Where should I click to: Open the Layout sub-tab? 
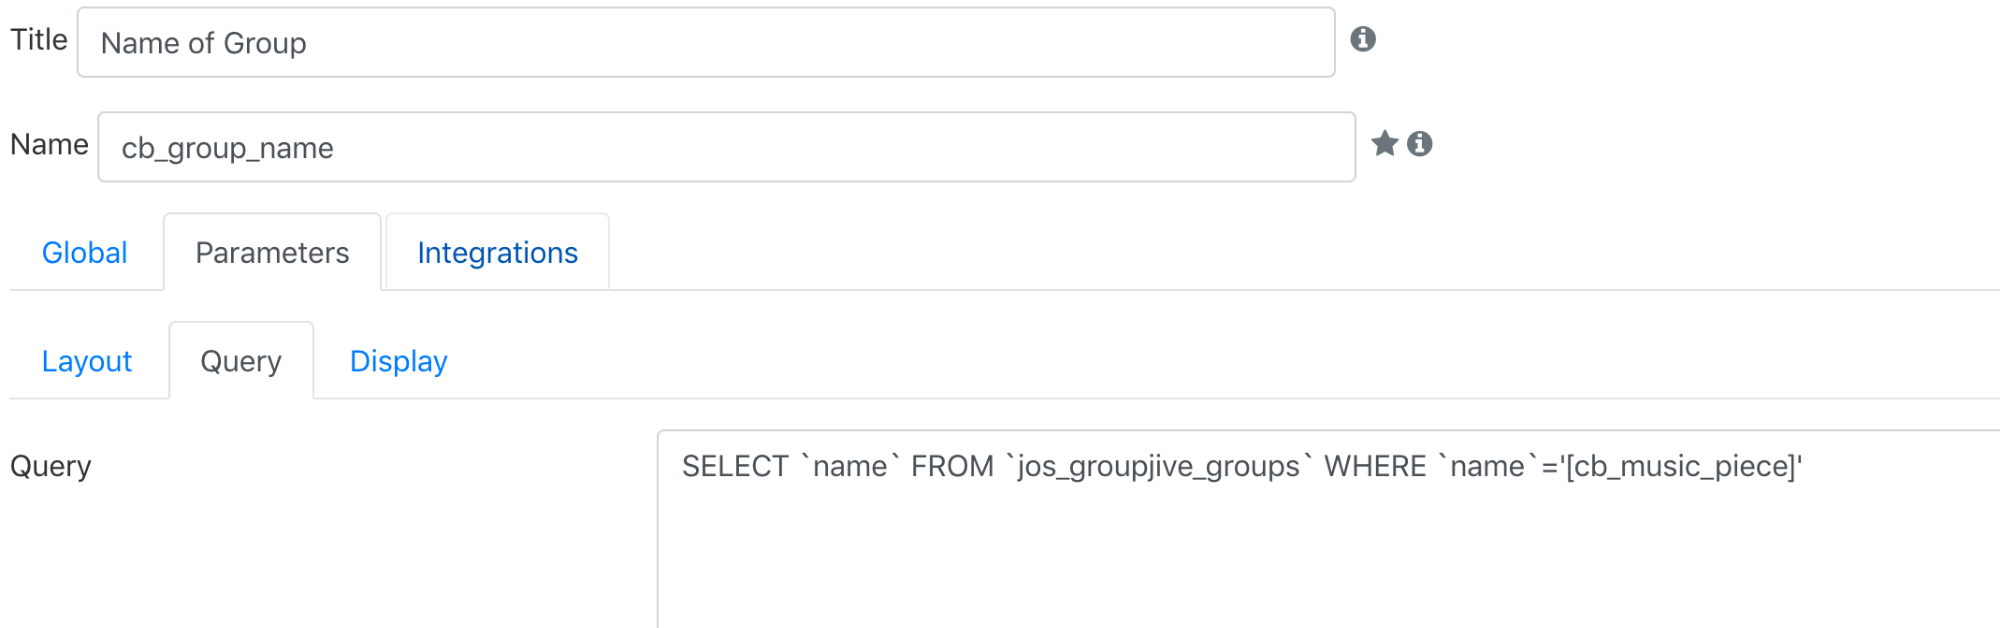point(87,361)
